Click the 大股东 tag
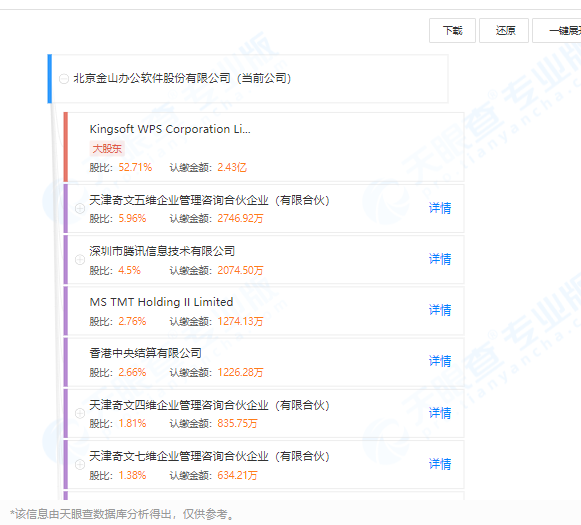The image size is (581, 525). pos(107,149)
